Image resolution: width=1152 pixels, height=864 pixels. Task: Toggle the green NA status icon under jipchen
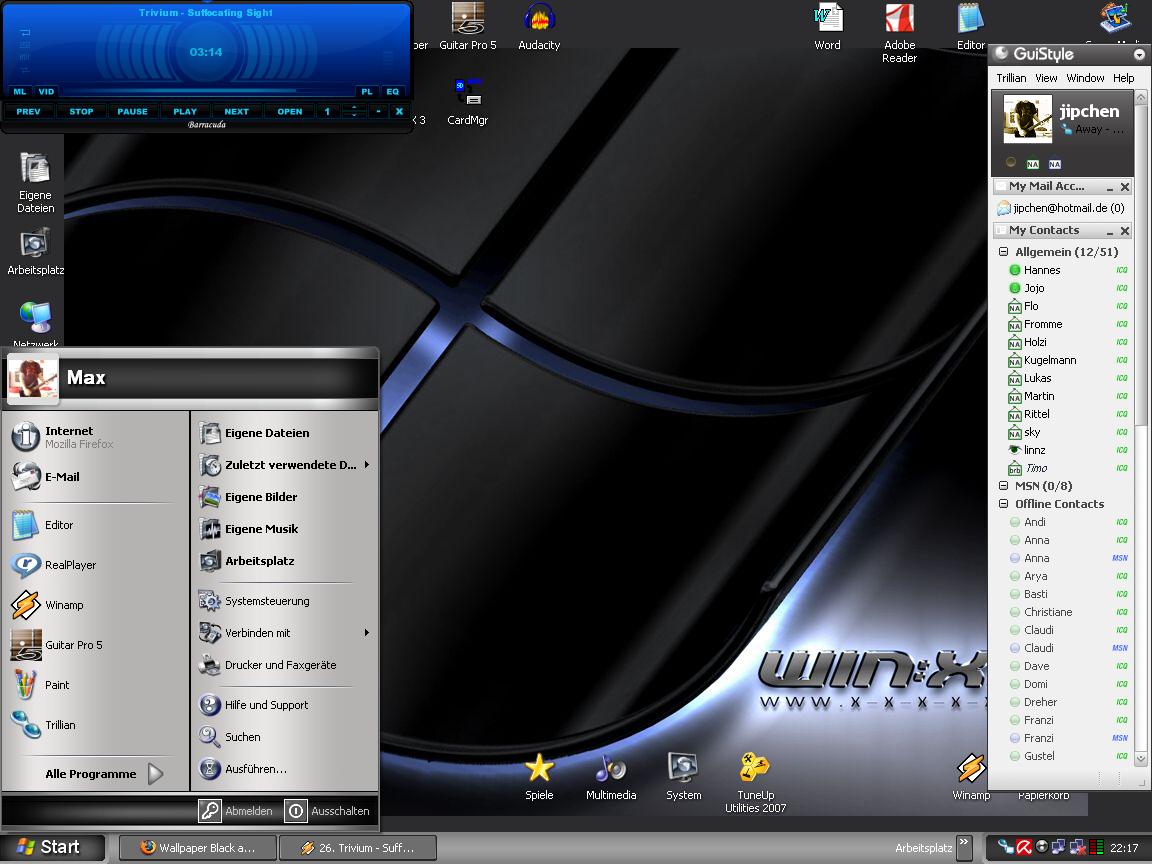click(x=1033, y=164)
